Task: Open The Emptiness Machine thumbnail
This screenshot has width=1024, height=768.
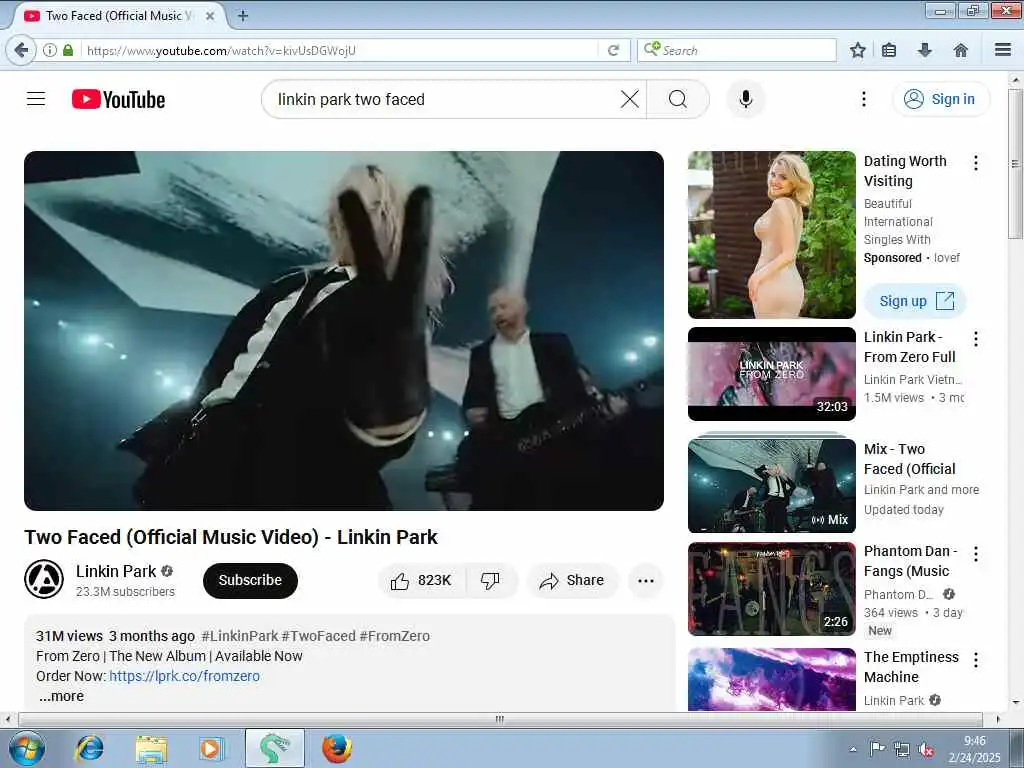Action: [x=771, y=679]
